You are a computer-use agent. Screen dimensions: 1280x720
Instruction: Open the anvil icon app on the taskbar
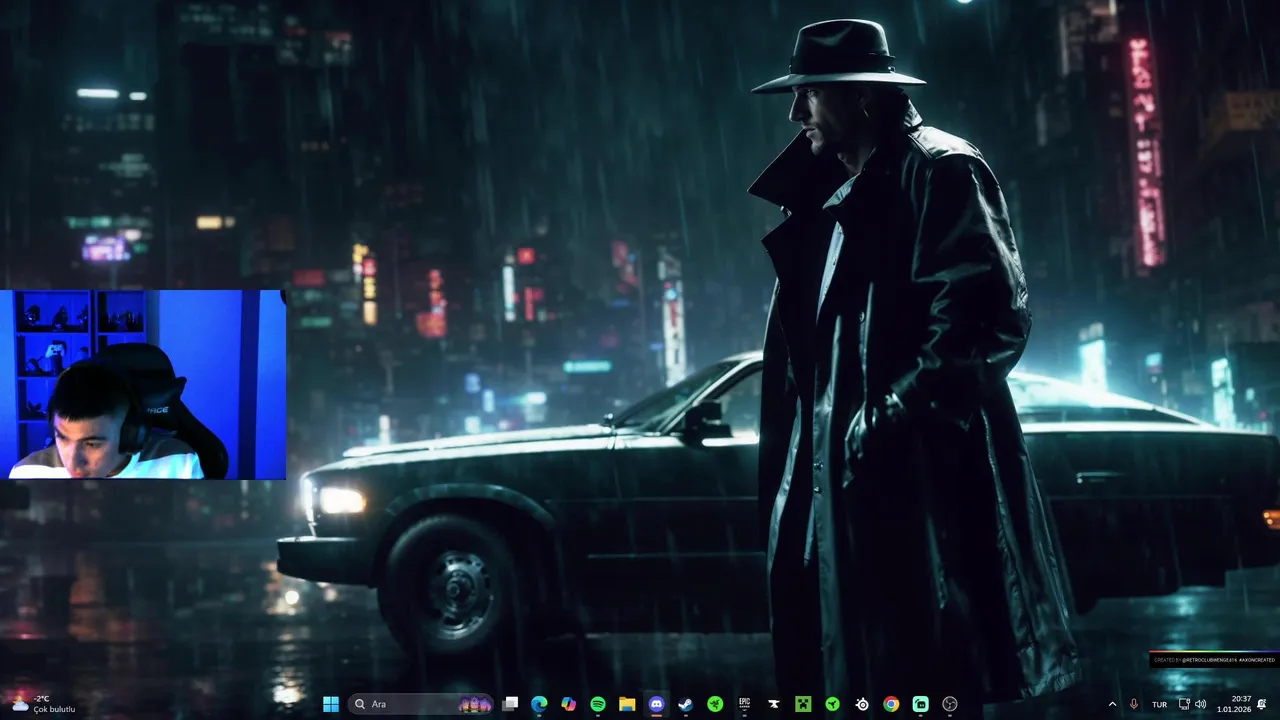coord(773,704)
